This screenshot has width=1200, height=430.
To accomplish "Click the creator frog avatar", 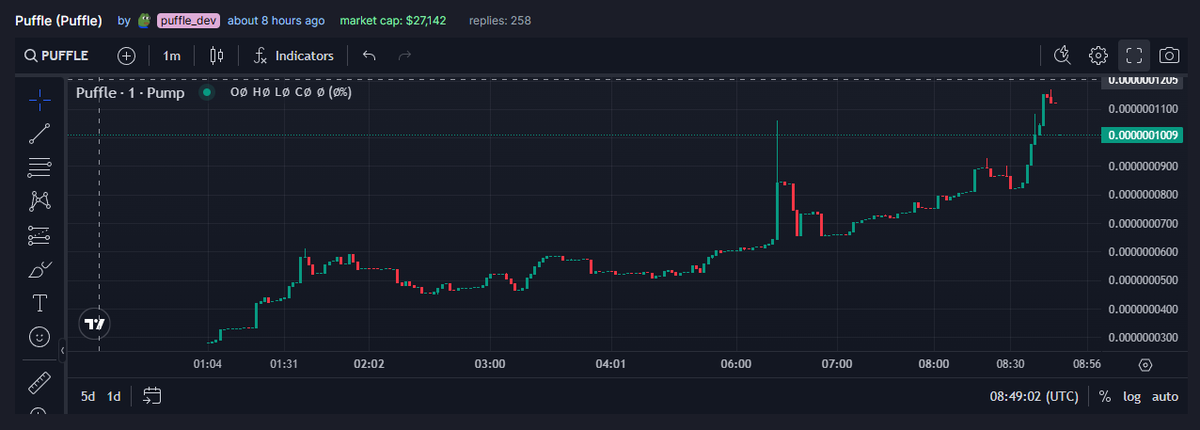I will click(x=145, y=20).
